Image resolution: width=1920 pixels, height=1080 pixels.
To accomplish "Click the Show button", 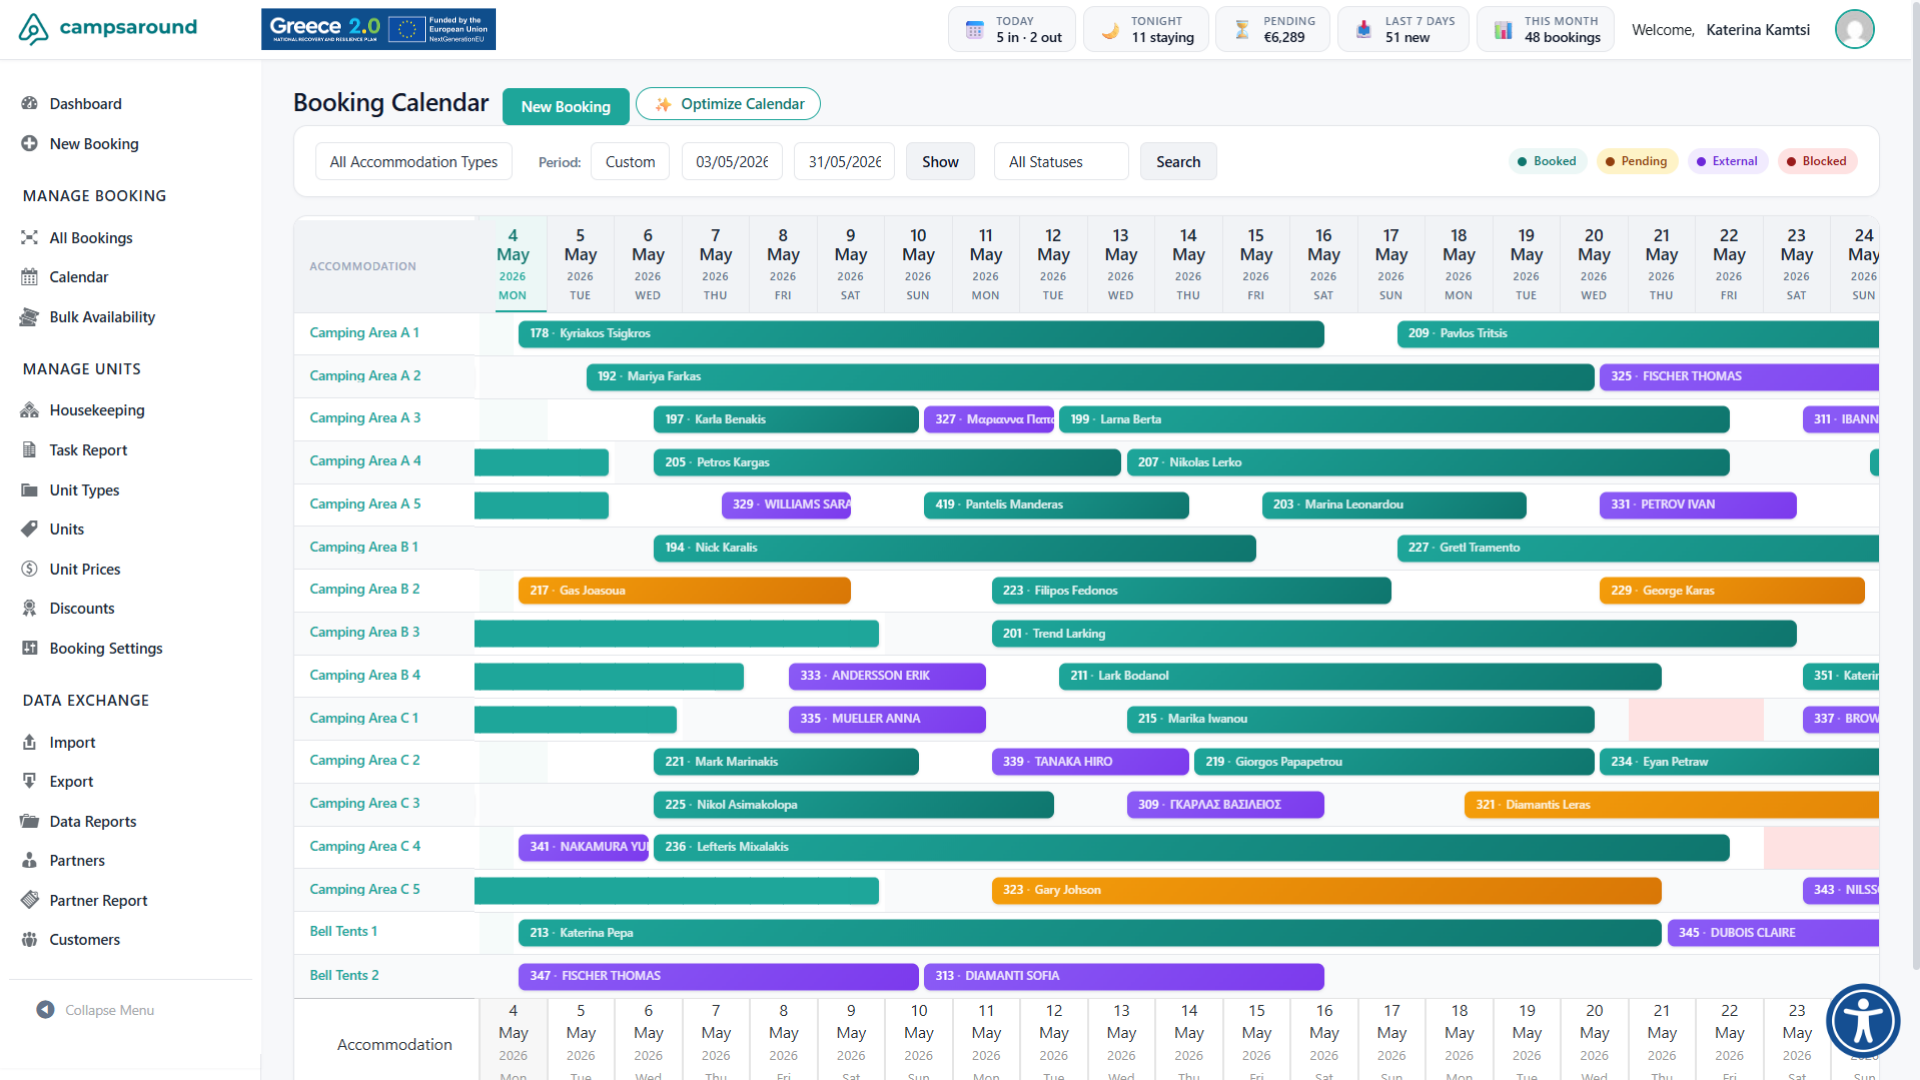I will point(940,162).
